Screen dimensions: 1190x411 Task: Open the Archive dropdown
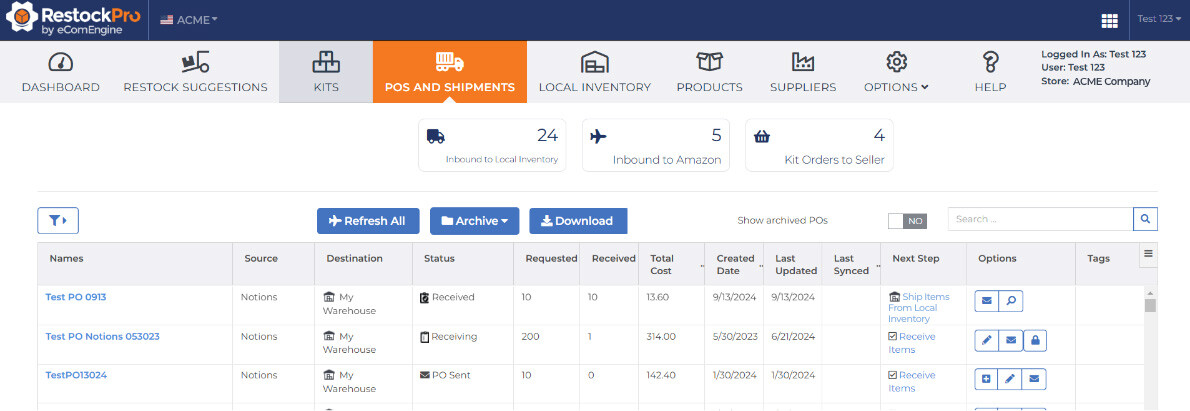point(474,221)
